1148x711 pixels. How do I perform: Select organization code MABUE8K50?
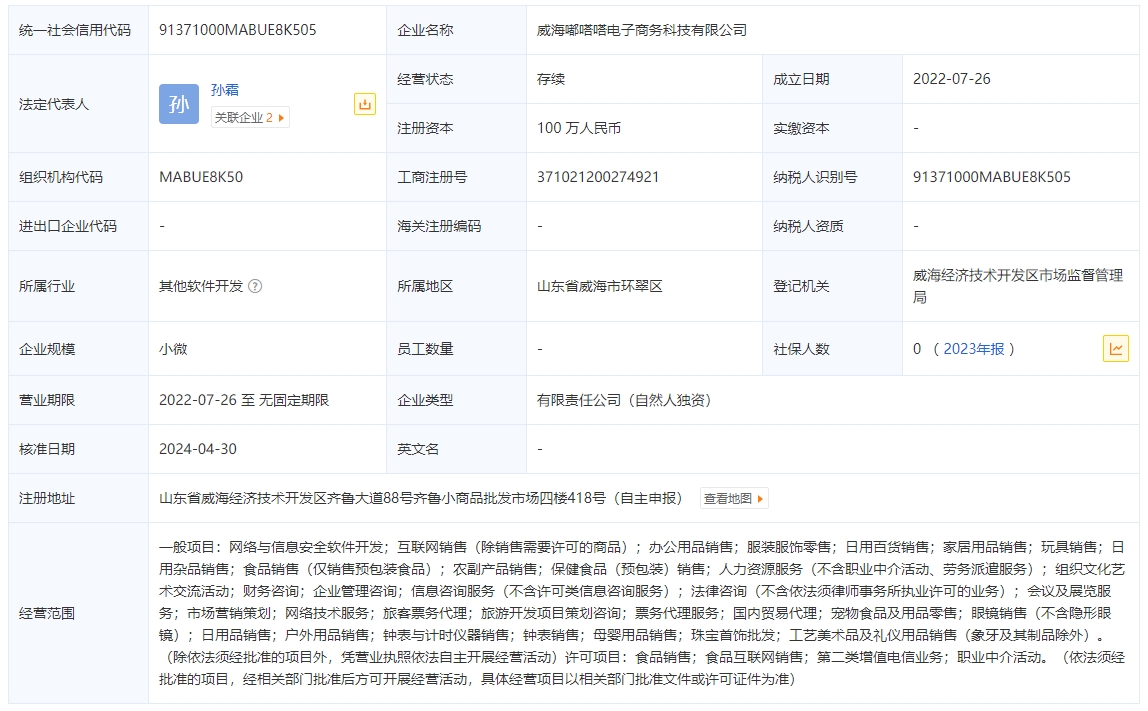pyautogui.click(x=201, y=177)
